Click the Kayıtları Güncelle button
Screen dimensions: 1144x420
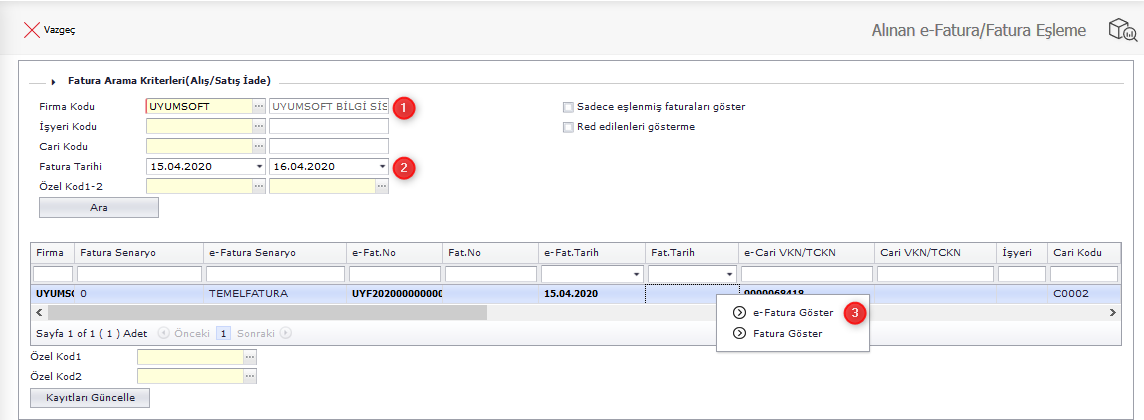pyautogui.click(x=98, y=398)
